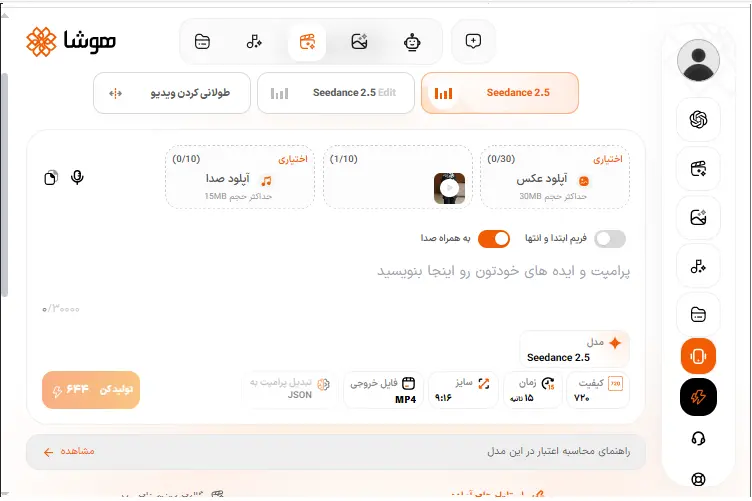Start a new chat with the plus bubble icon
Image resolution: width=752 pixels, height=501 pixels.
pyautogui.click(x=473, y=41)
